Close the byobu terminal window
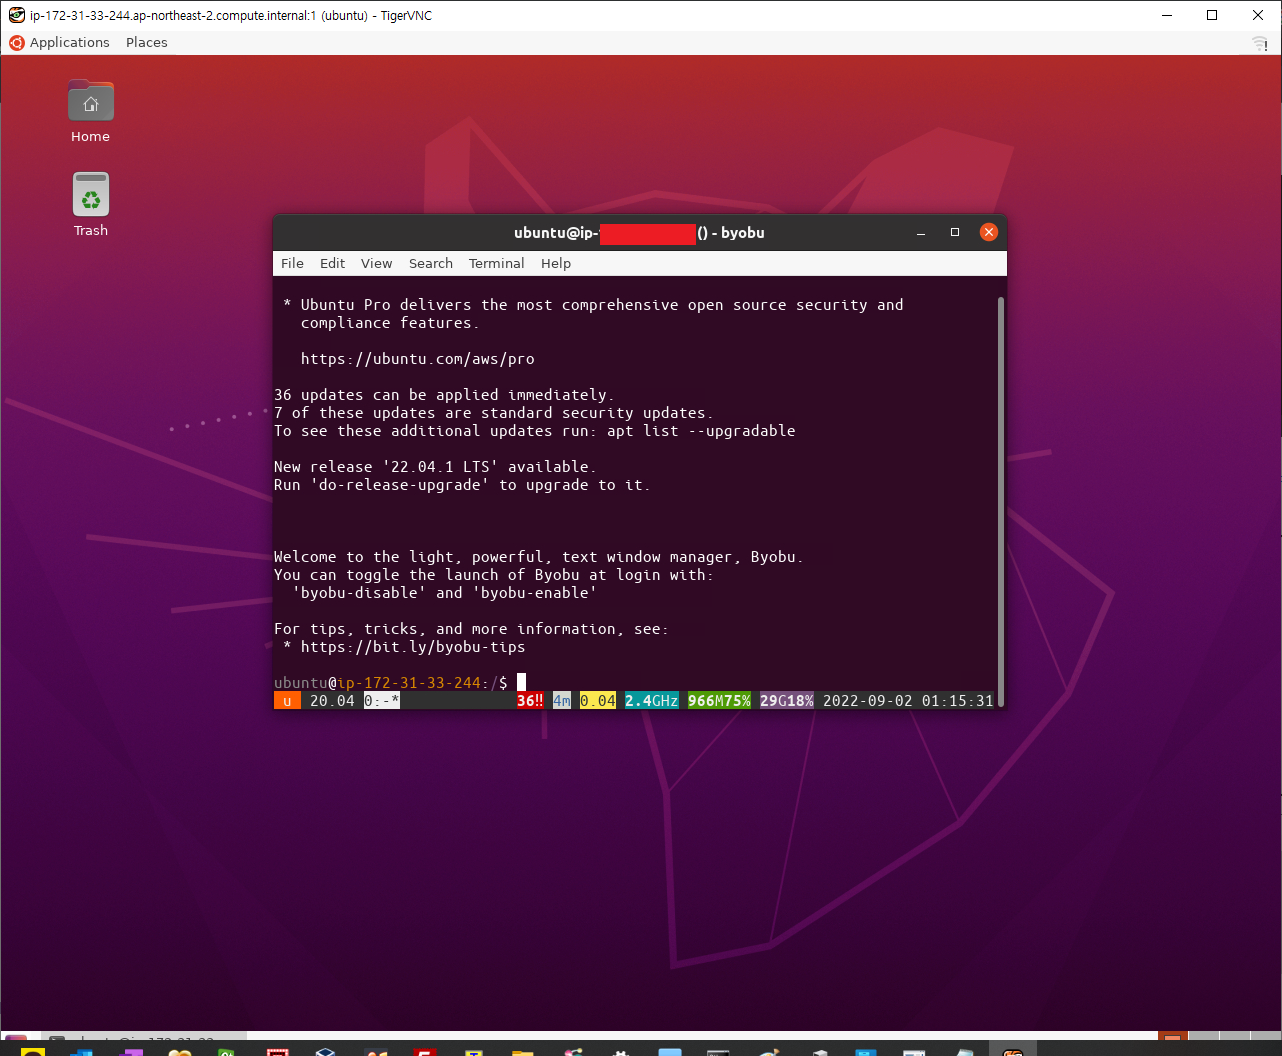 tap(989, 232)
